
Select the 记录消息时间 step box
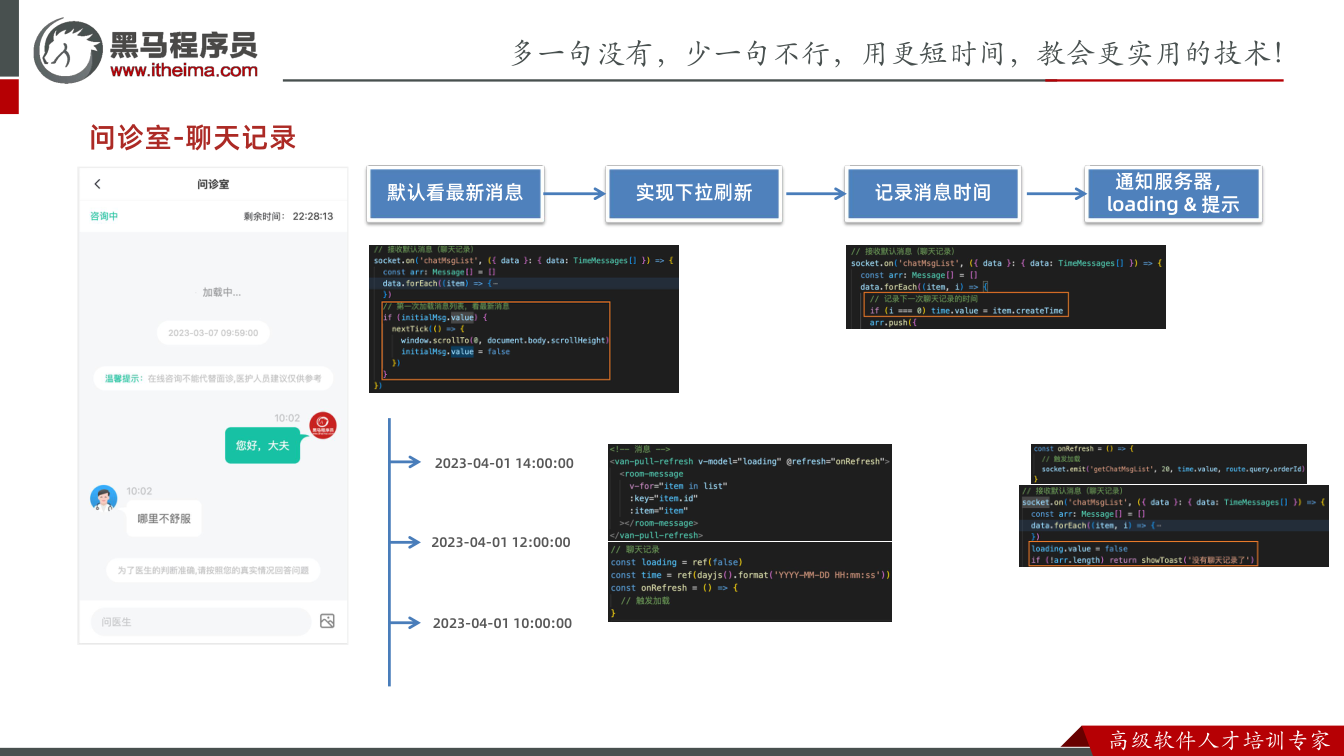[x=932, y=193]
